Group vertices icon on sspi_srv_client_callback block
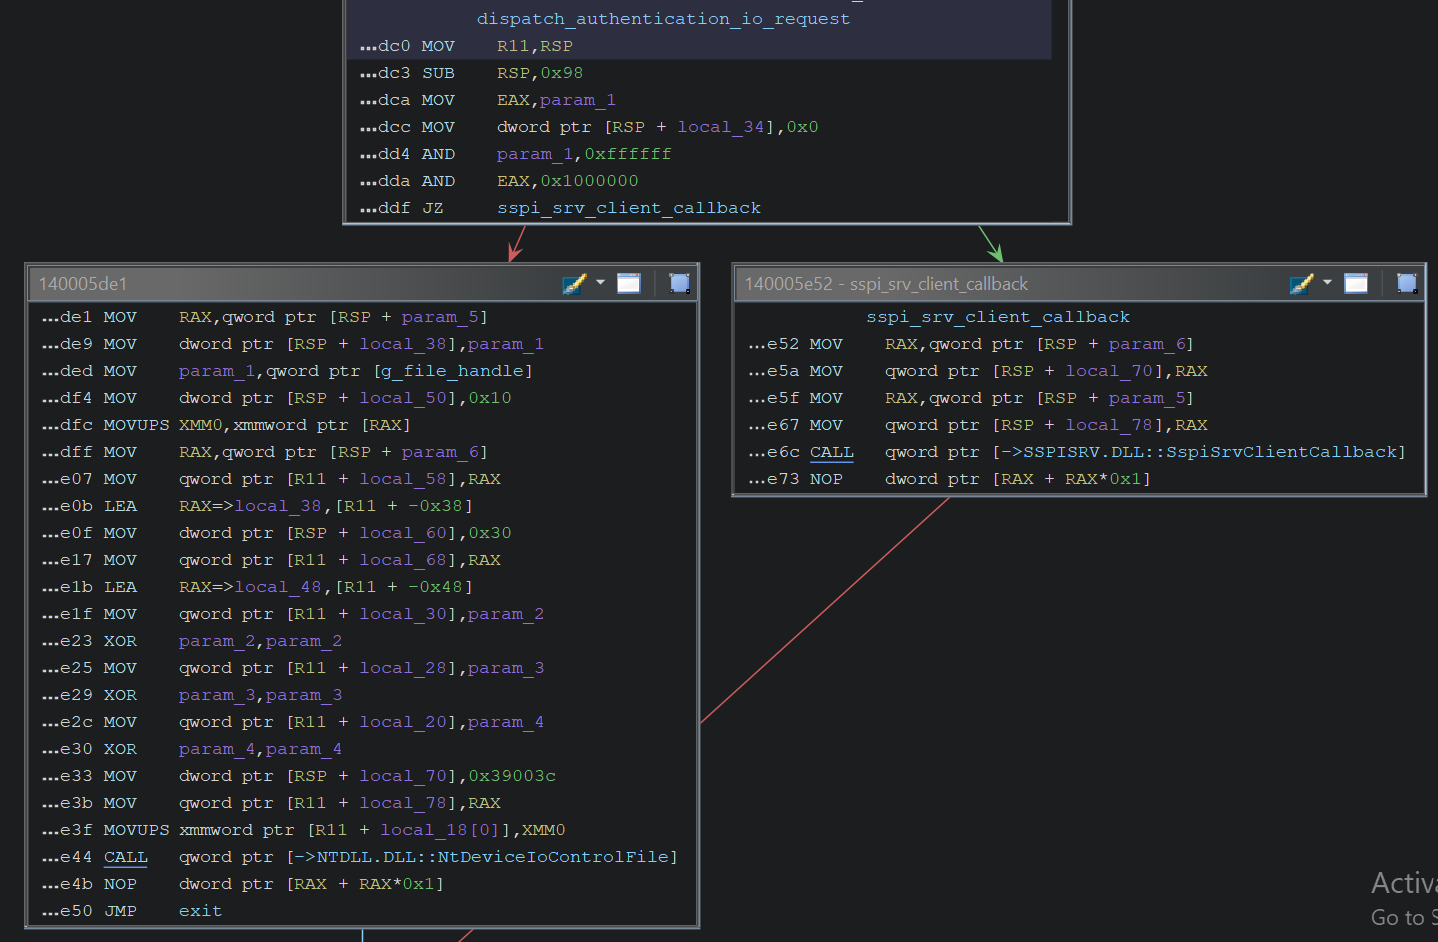 click(1407, 283)
